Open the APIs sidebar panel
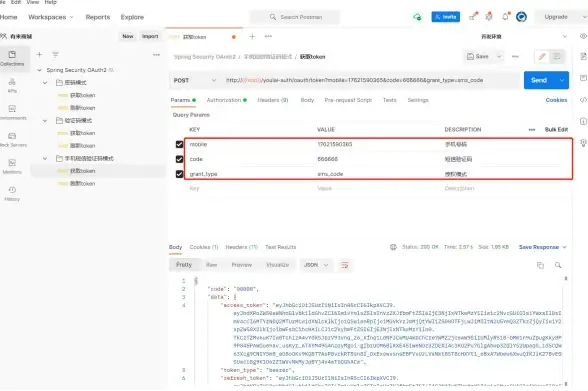Viewport: 588px width, 391px height. [12, 85]
